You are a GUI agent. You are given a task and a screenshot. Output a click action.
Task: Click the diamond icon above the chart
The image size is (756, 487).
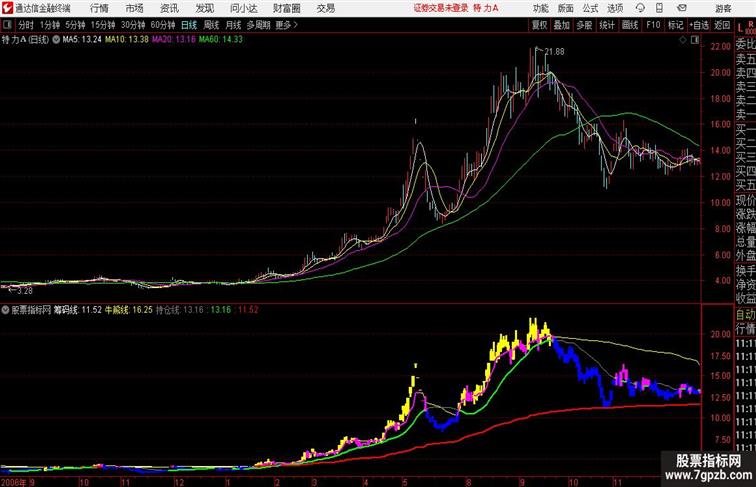pos(683,40)
